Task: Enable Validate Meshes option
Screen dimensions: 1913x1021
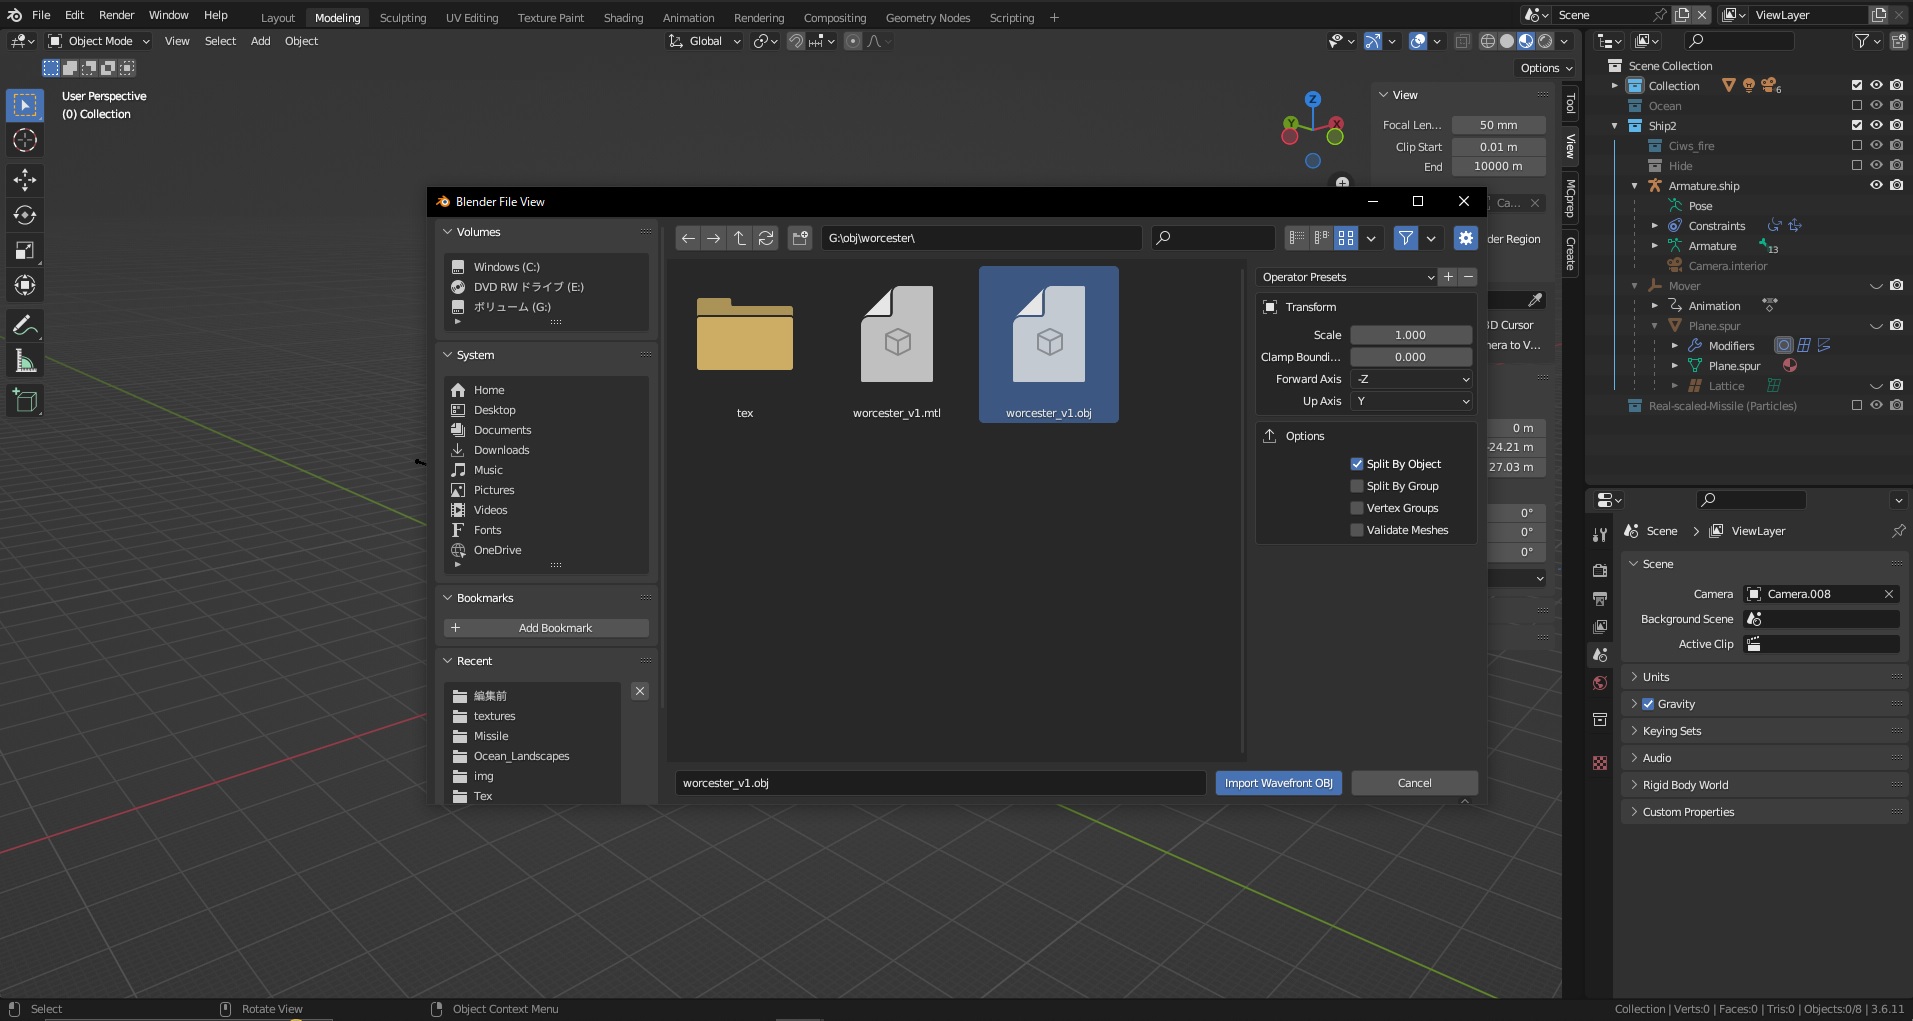Action: [x=1357, y=530]
